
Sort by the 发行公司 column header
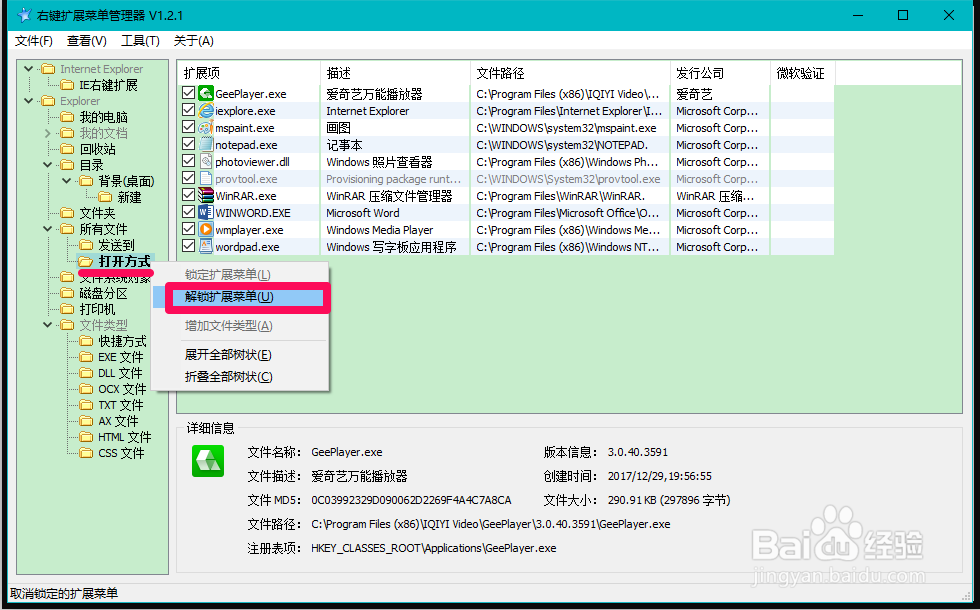pos(720,73)
